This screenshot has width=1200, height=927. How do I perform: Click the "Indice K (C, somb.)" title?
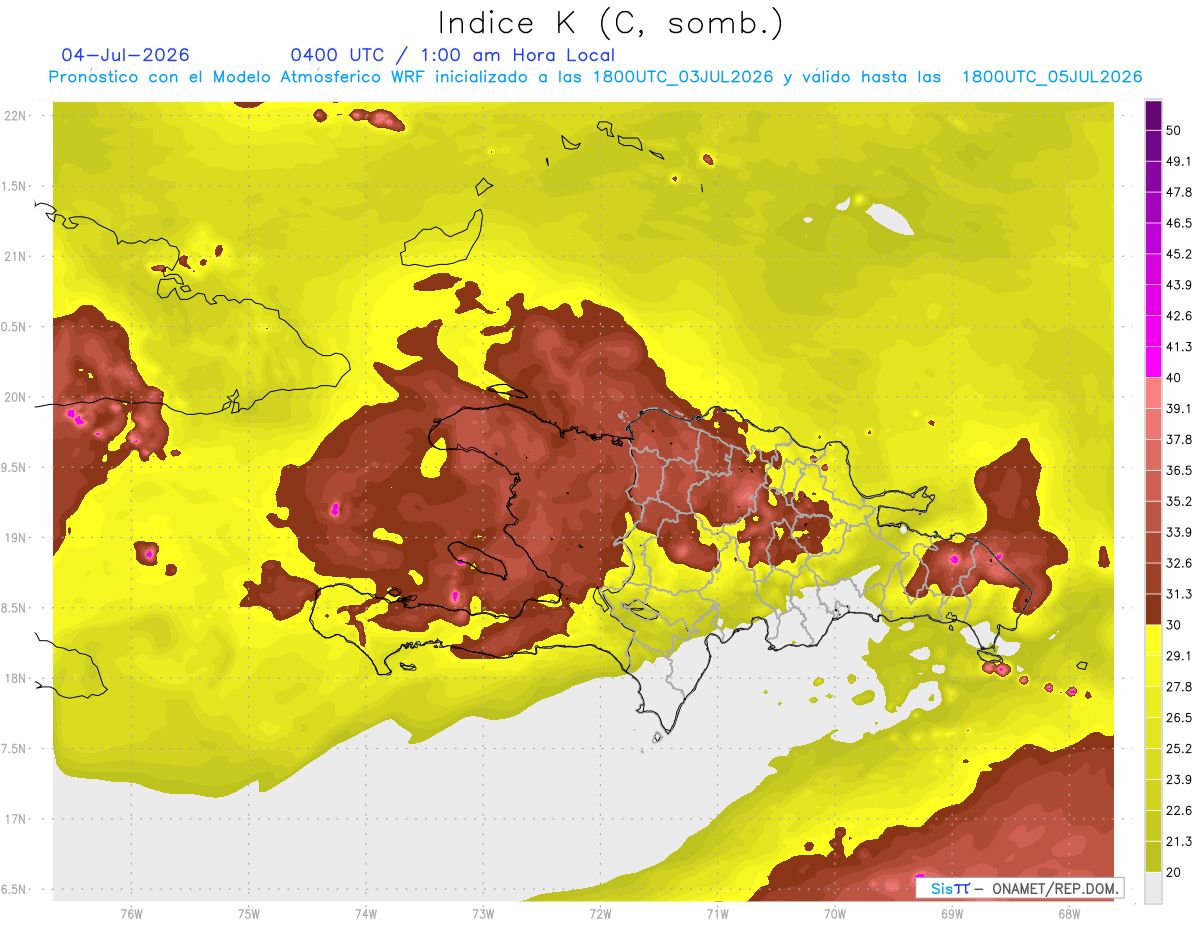point(611,23)
